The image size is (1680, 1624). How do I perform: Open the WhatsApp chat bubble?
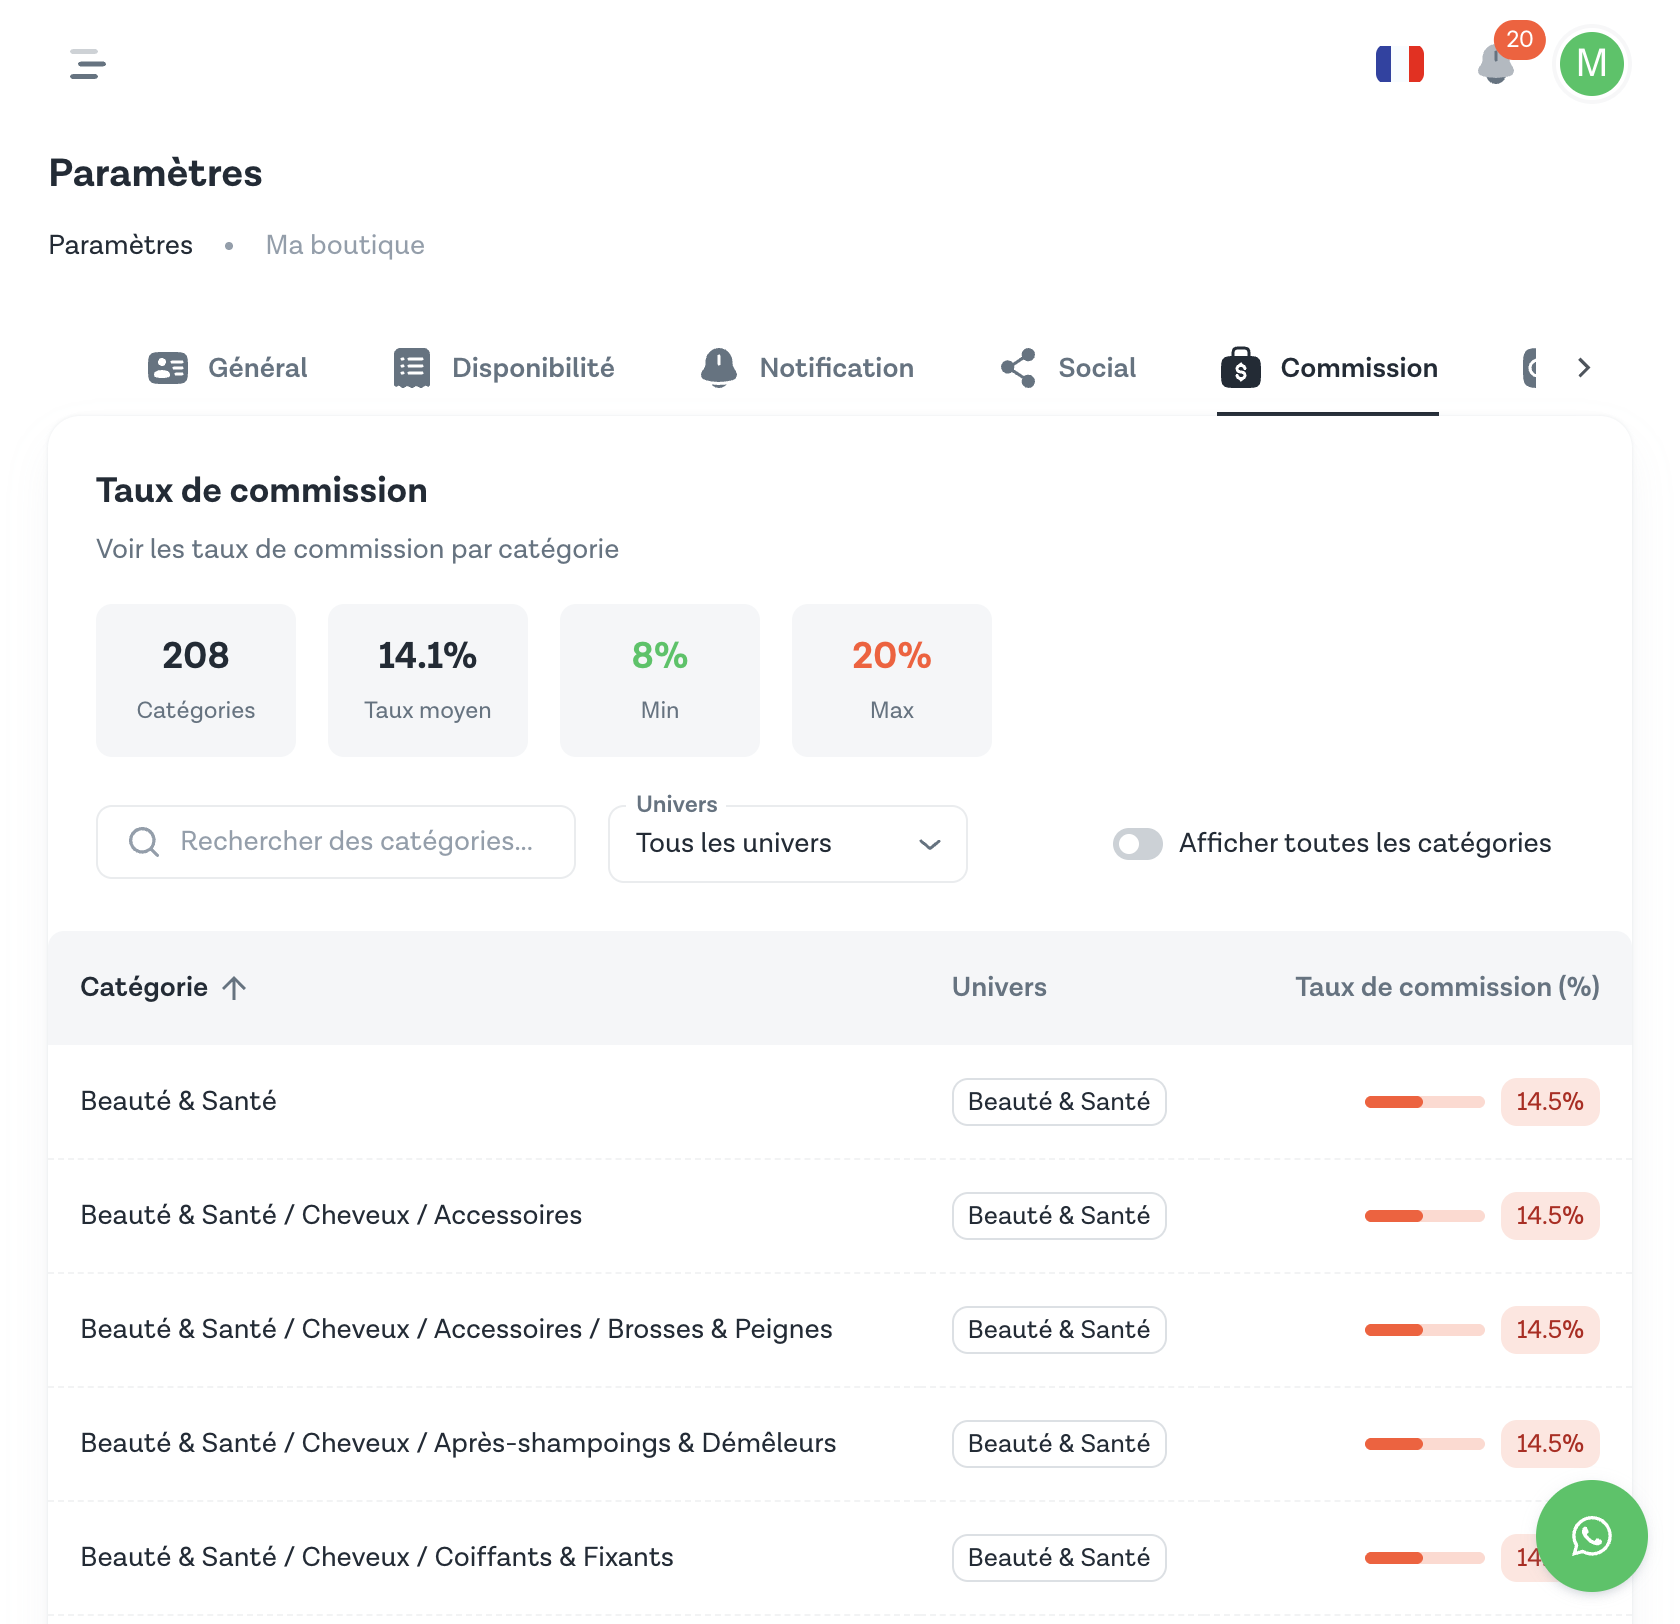(1591, 1535)
